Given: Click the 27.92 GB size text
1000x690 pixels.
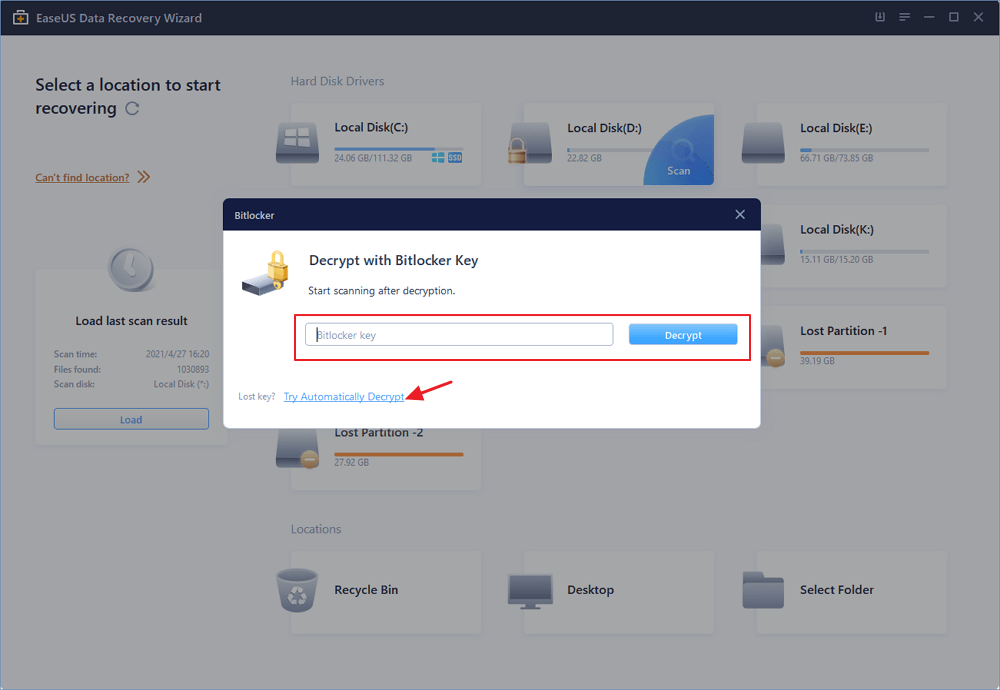Looking at the screenshot, I should click(x=351, y=462).
